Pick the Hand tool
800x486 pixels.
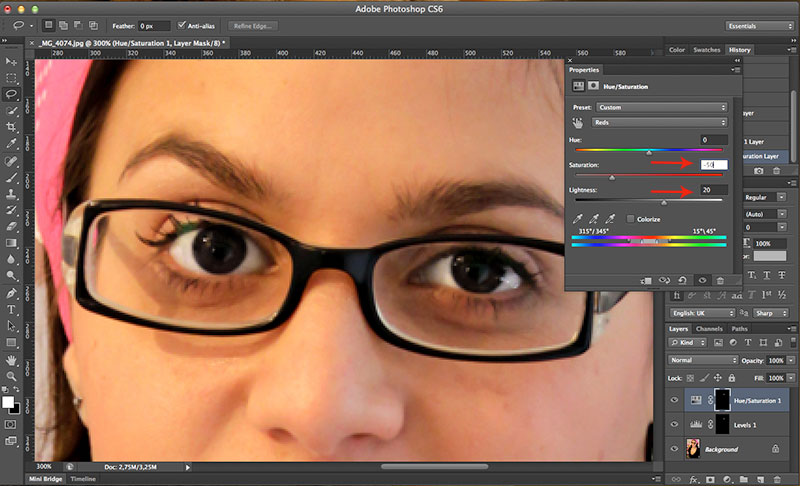[12, 360]
